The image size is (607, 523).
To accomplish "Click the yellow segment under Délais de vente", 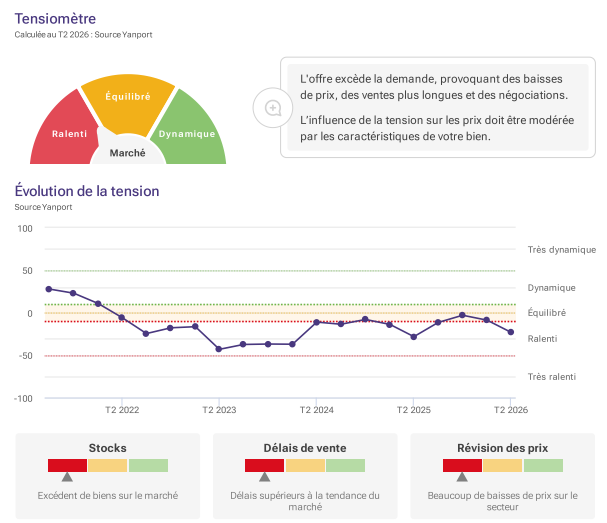I will pos(305,465).
